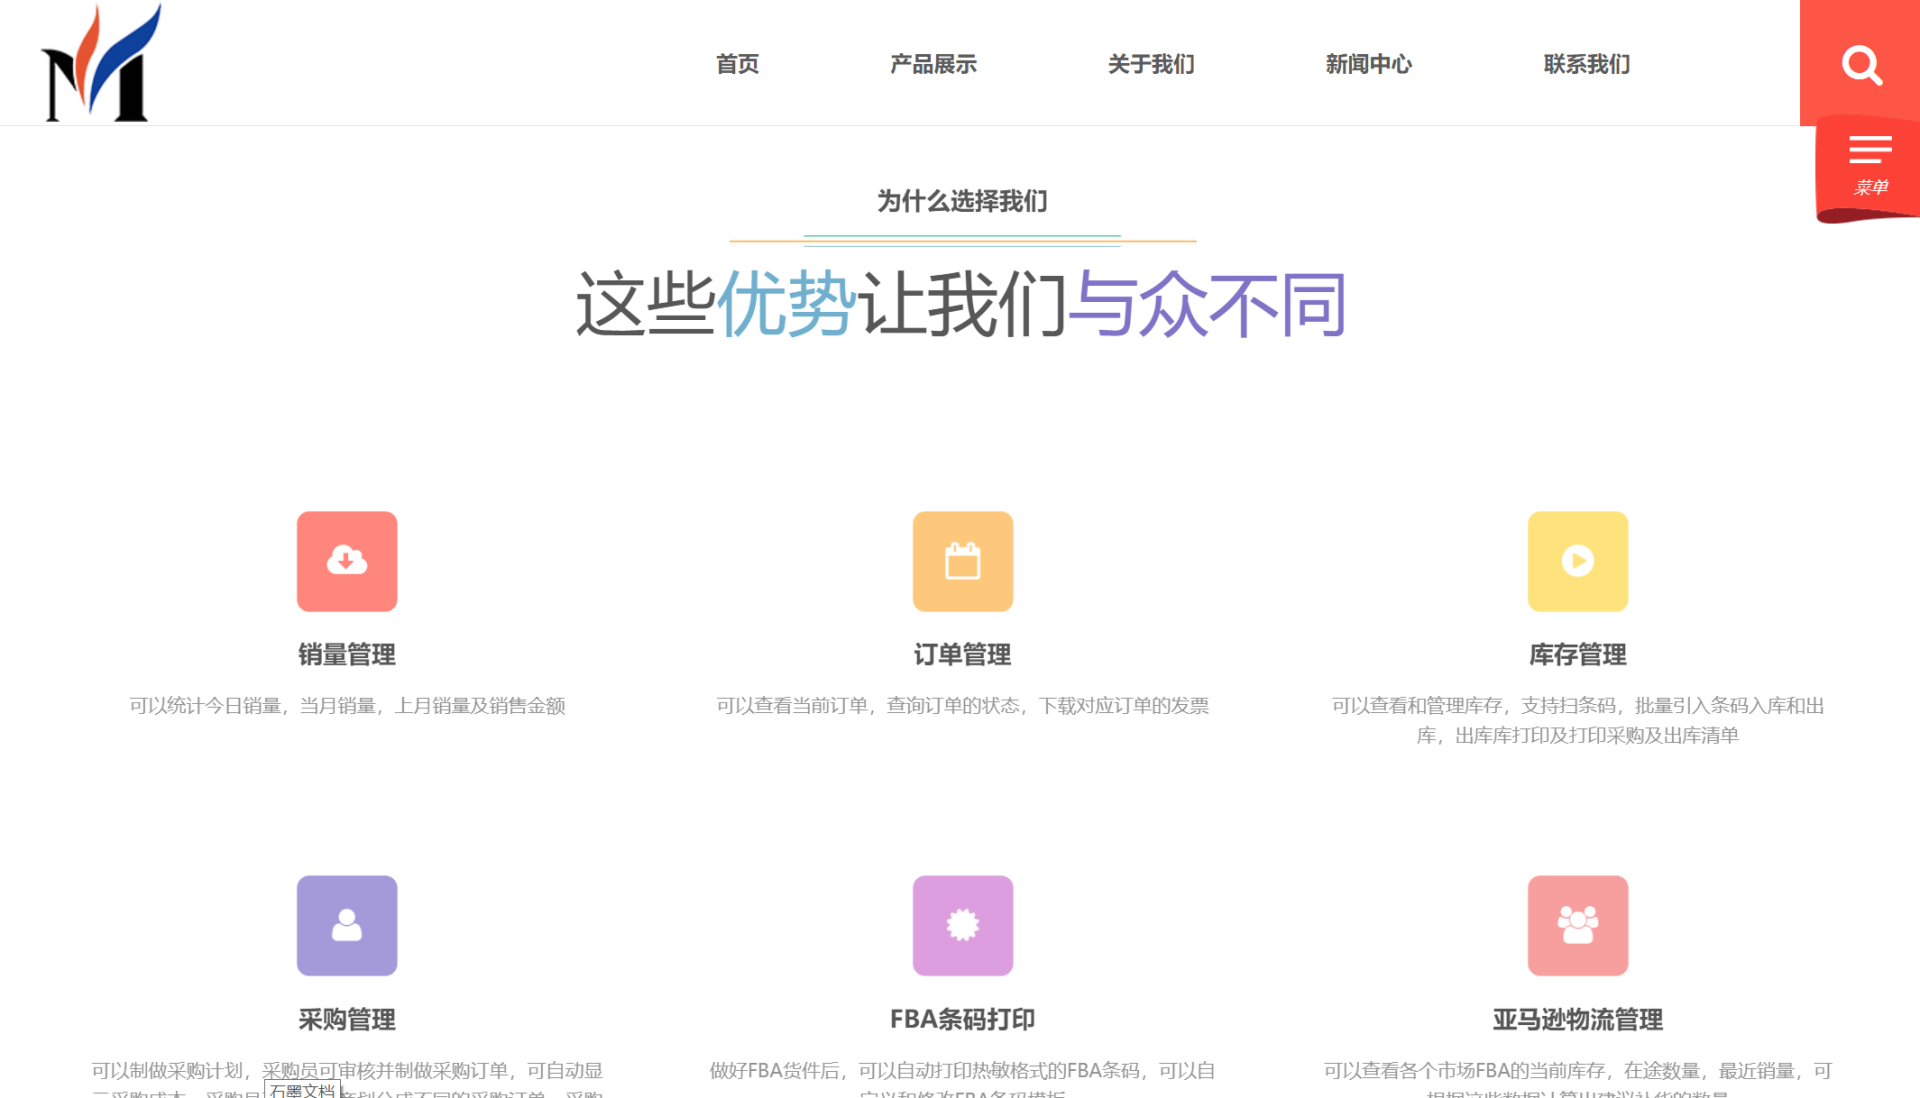Click the red search magnifier icon
Image resolution: width=1920 pixels, height=1098 pixels.
pos(1861,65)
